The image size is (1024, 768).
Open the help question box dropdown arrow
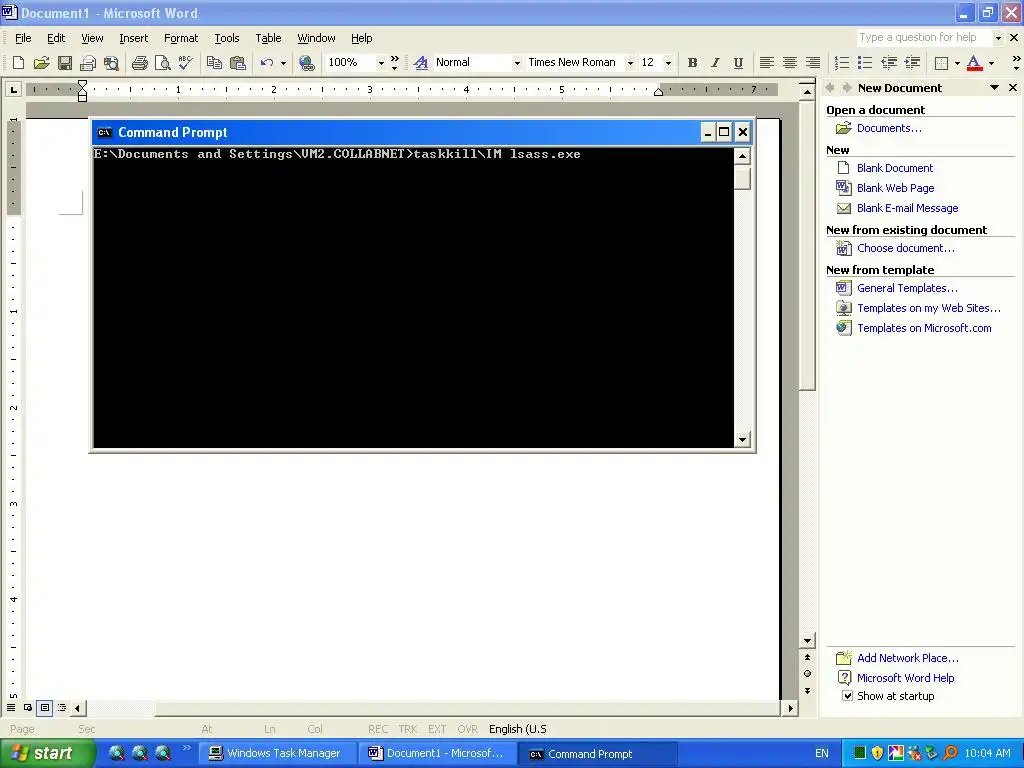point(998,38)
